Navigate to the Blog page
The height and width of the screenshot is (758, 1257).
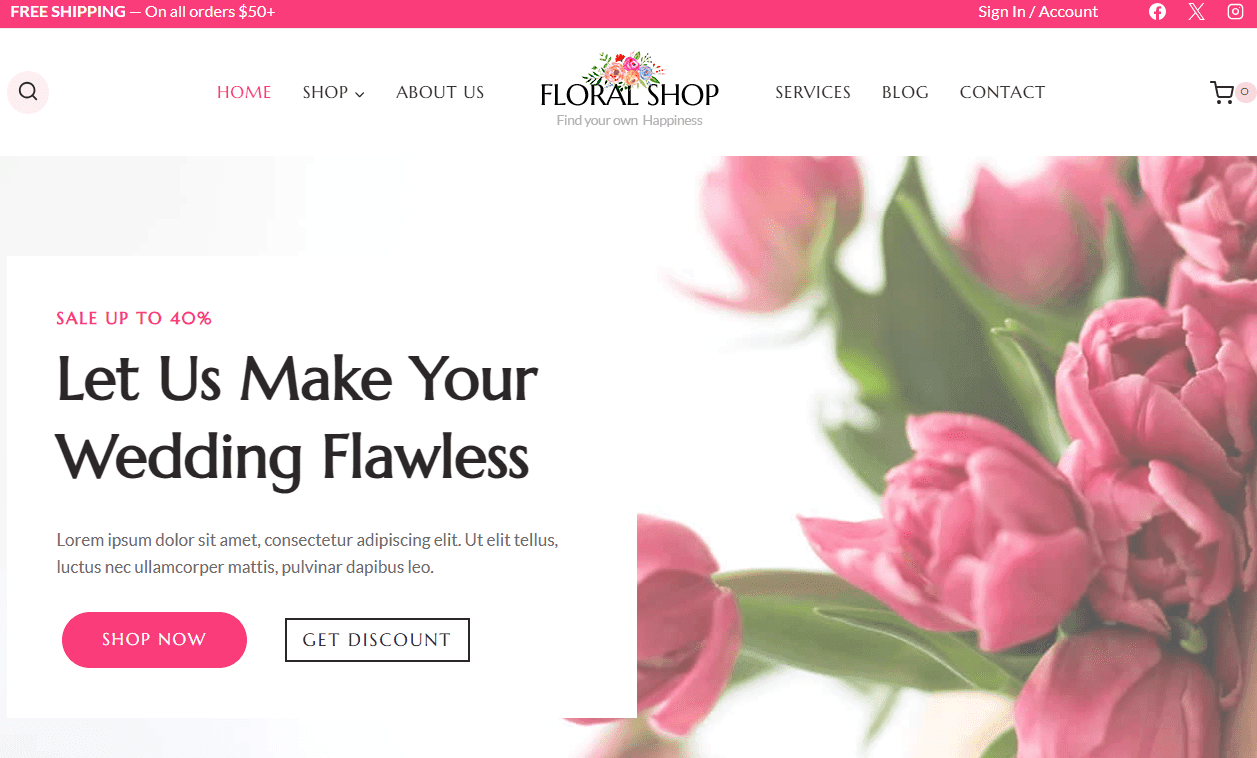pos(905,92)
